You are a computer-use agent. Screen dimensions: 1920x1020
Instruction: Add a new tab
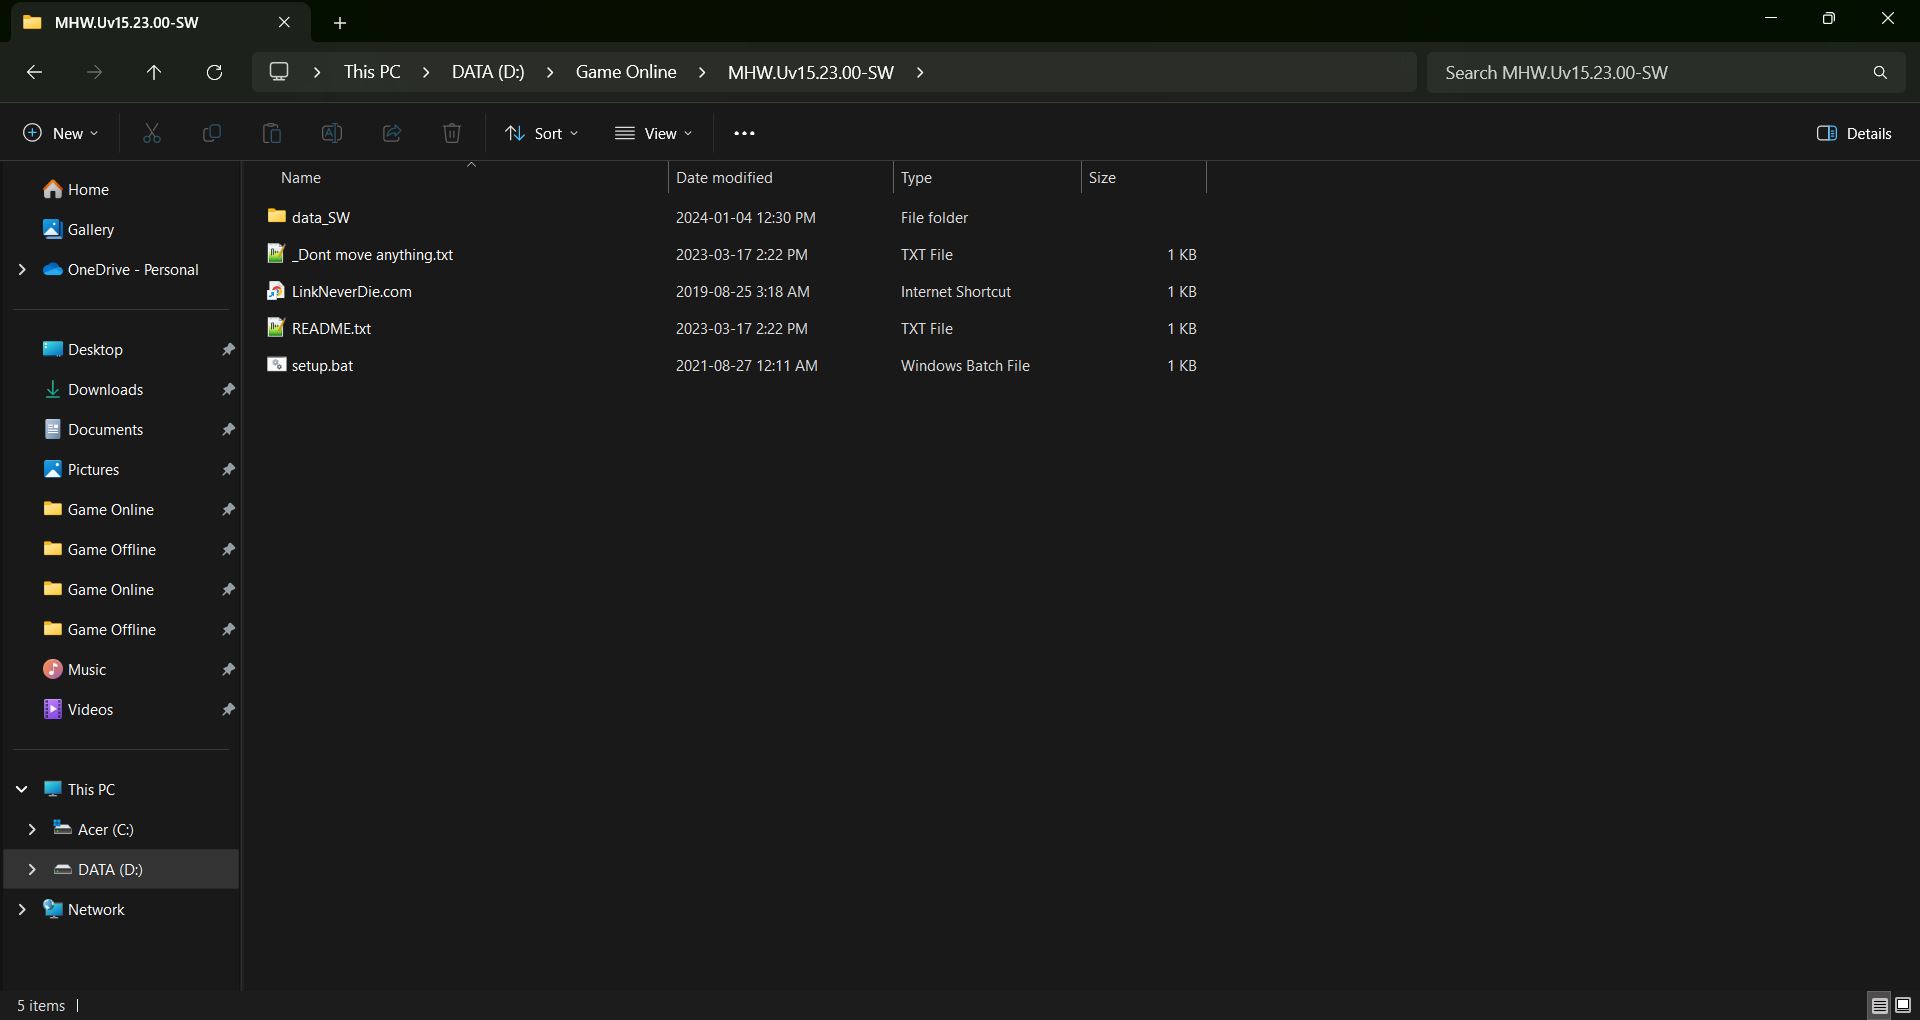point(340,22)
